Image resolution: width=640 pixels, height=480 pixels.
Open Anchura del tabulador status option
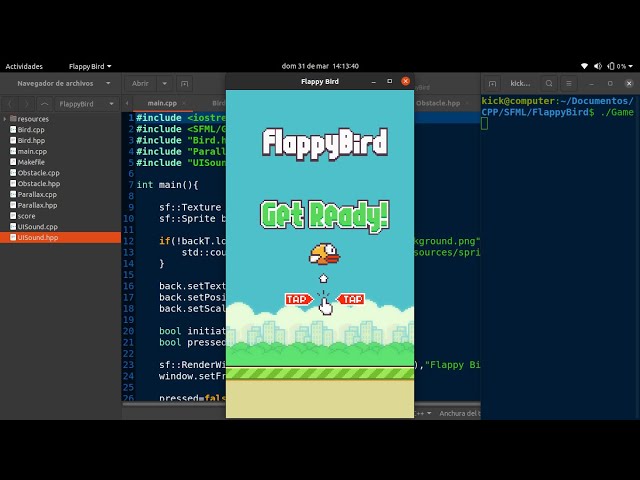point(460,413)
